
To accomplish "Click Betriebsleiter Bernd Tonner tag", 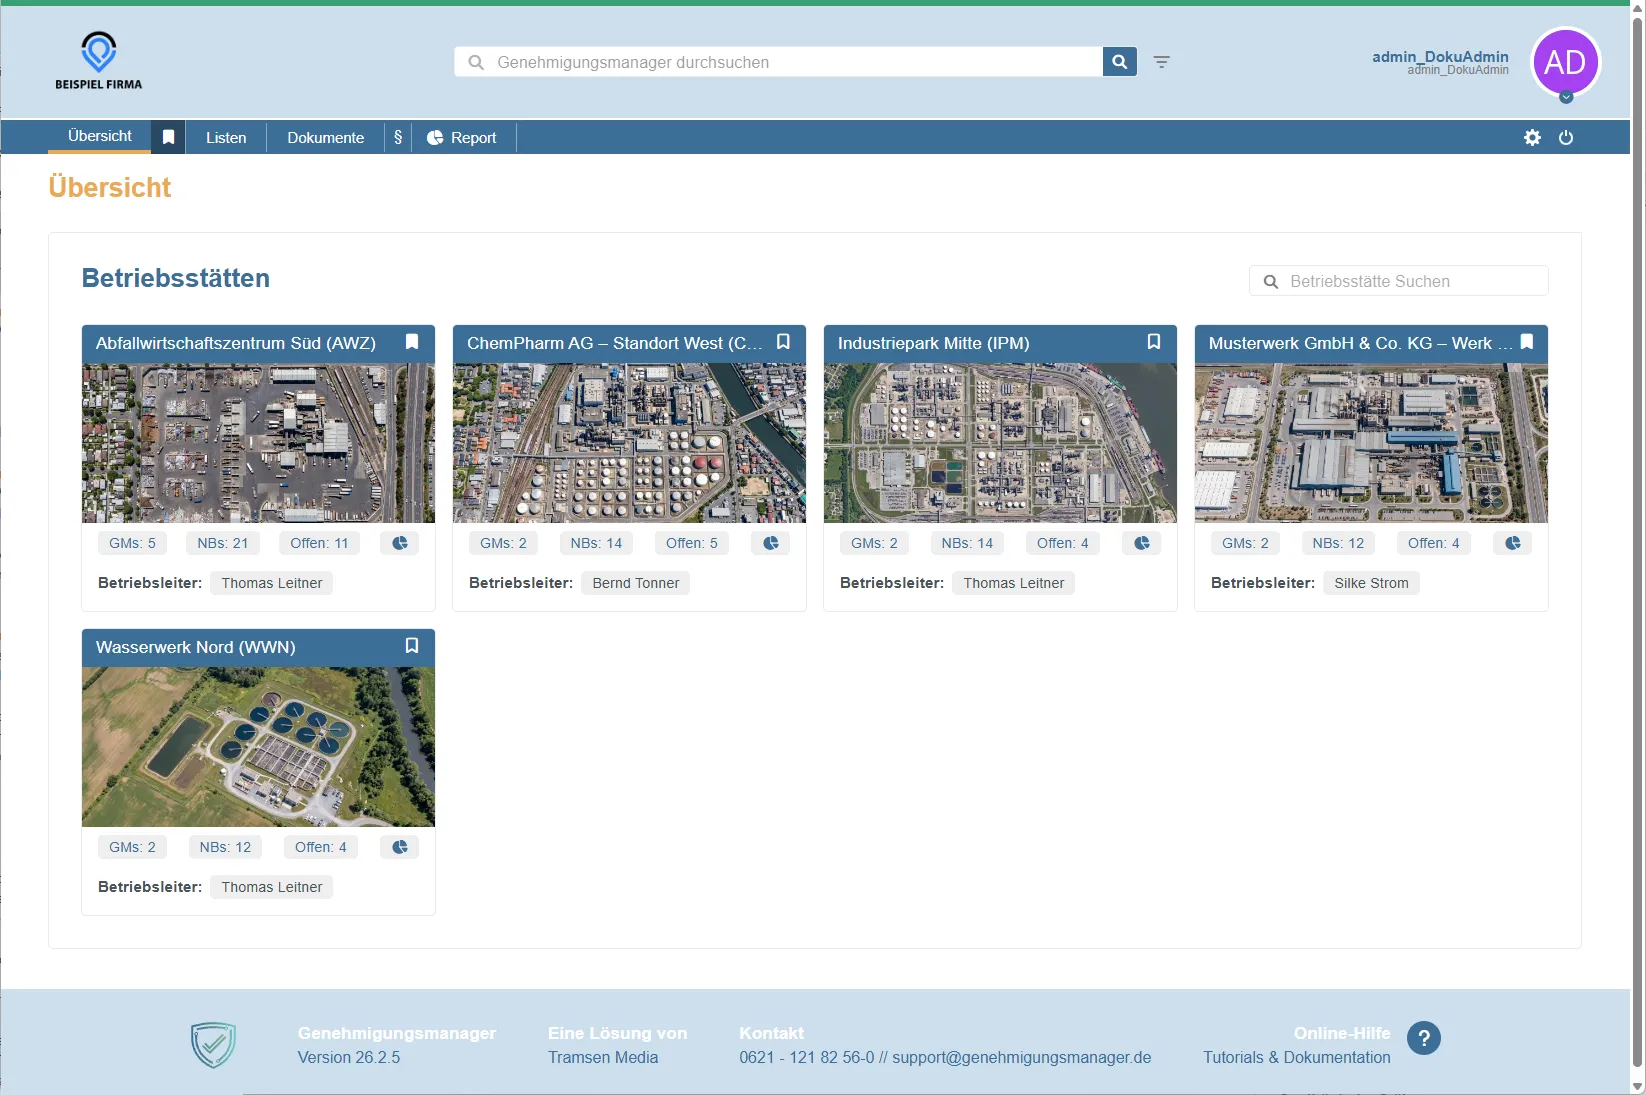I will pyautogui.click(x=636, y=583).
